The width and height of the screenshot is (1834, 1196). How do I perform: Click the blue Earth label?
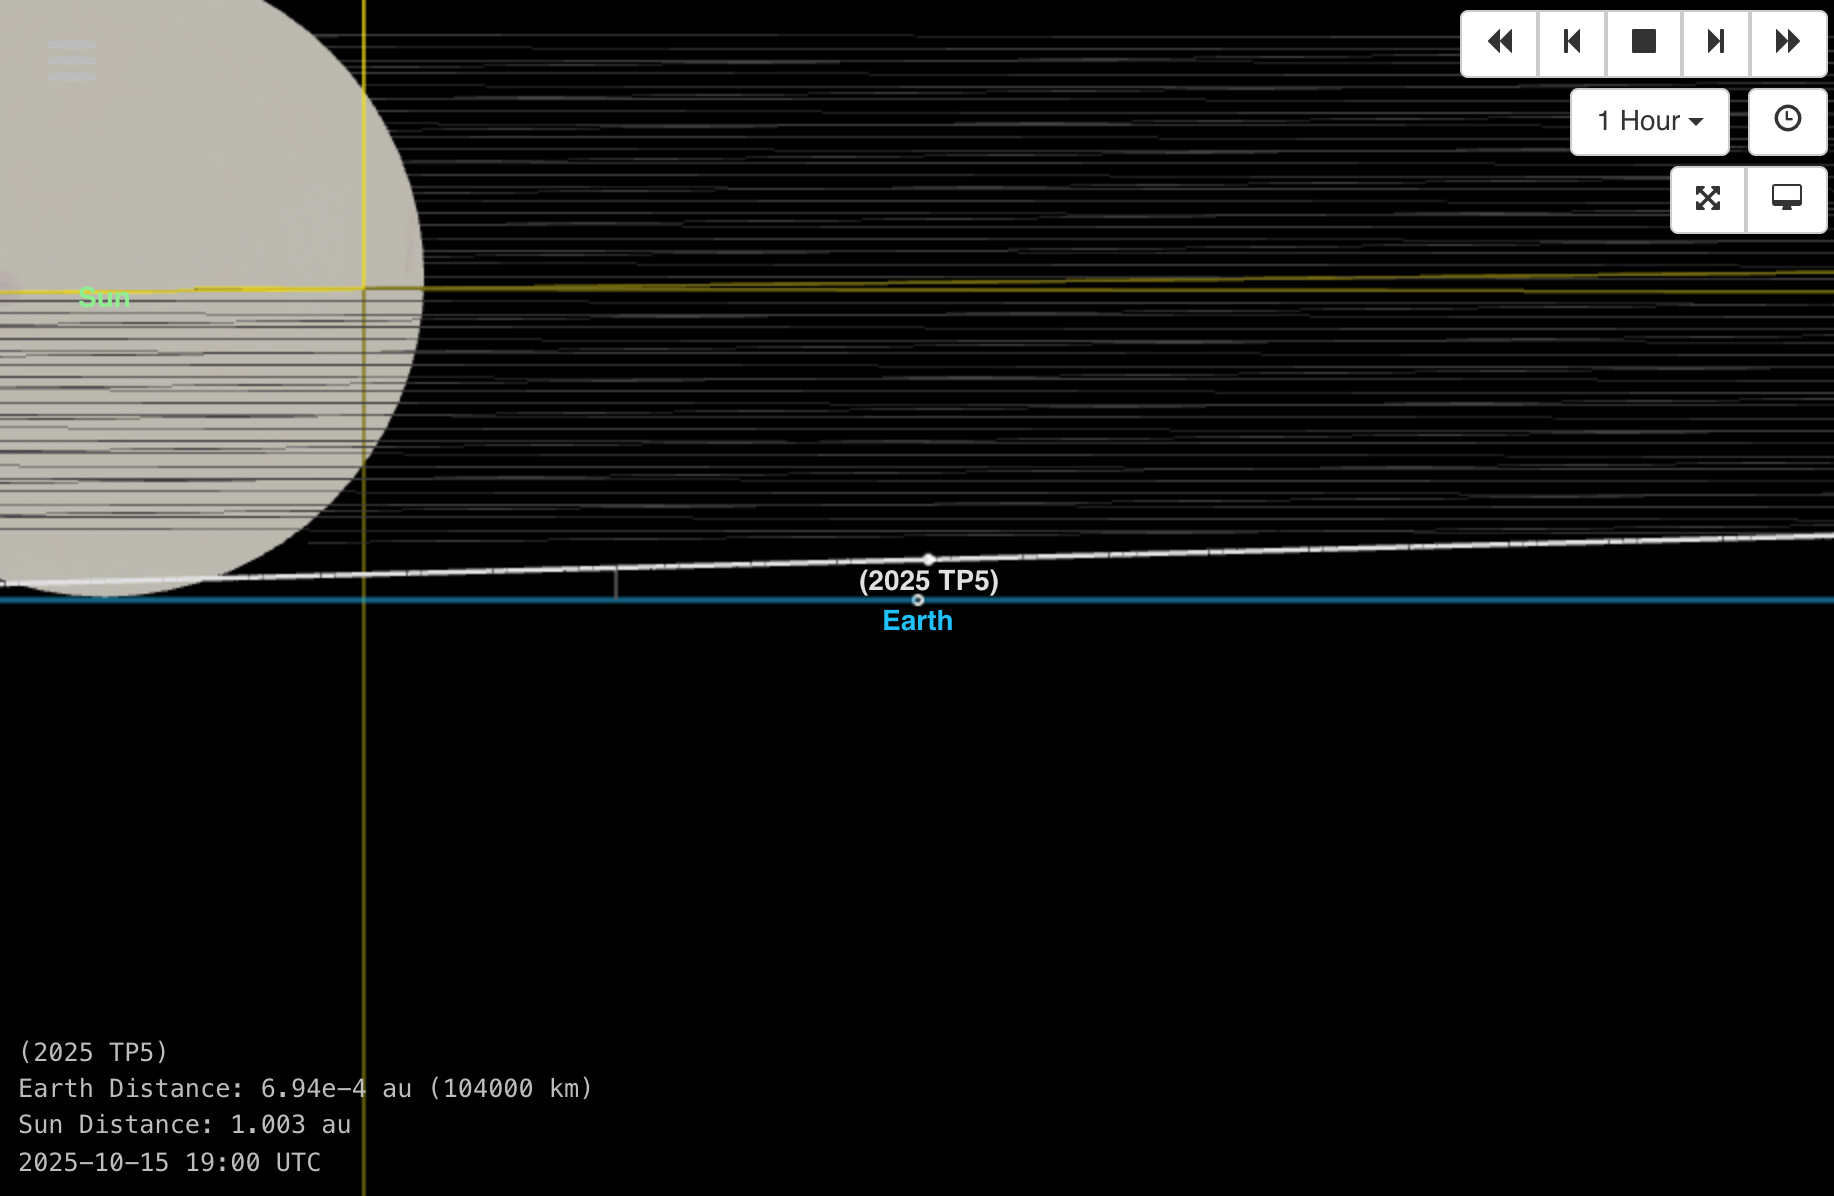[917, 621]
